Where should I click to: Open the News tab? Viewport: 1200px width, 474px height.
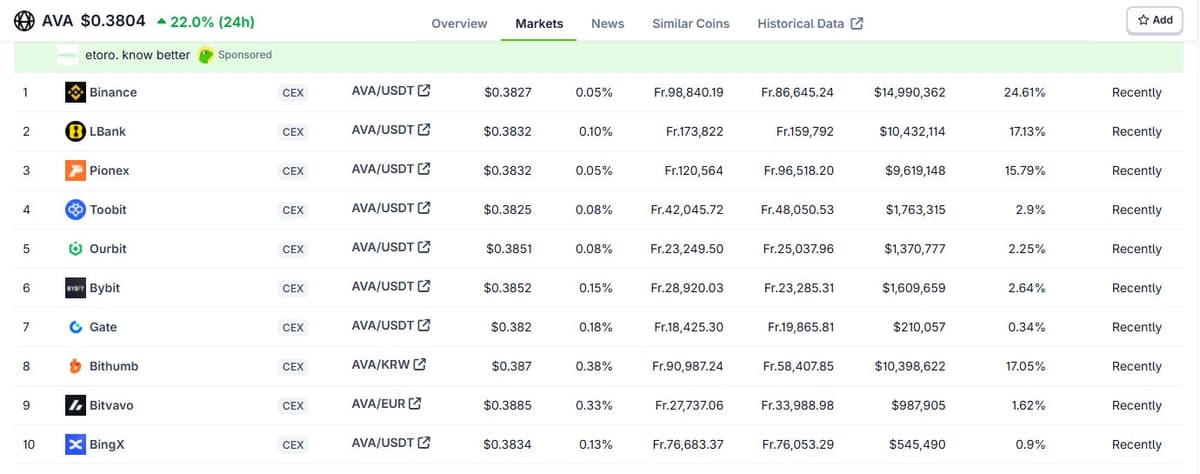tap(607, 23)
